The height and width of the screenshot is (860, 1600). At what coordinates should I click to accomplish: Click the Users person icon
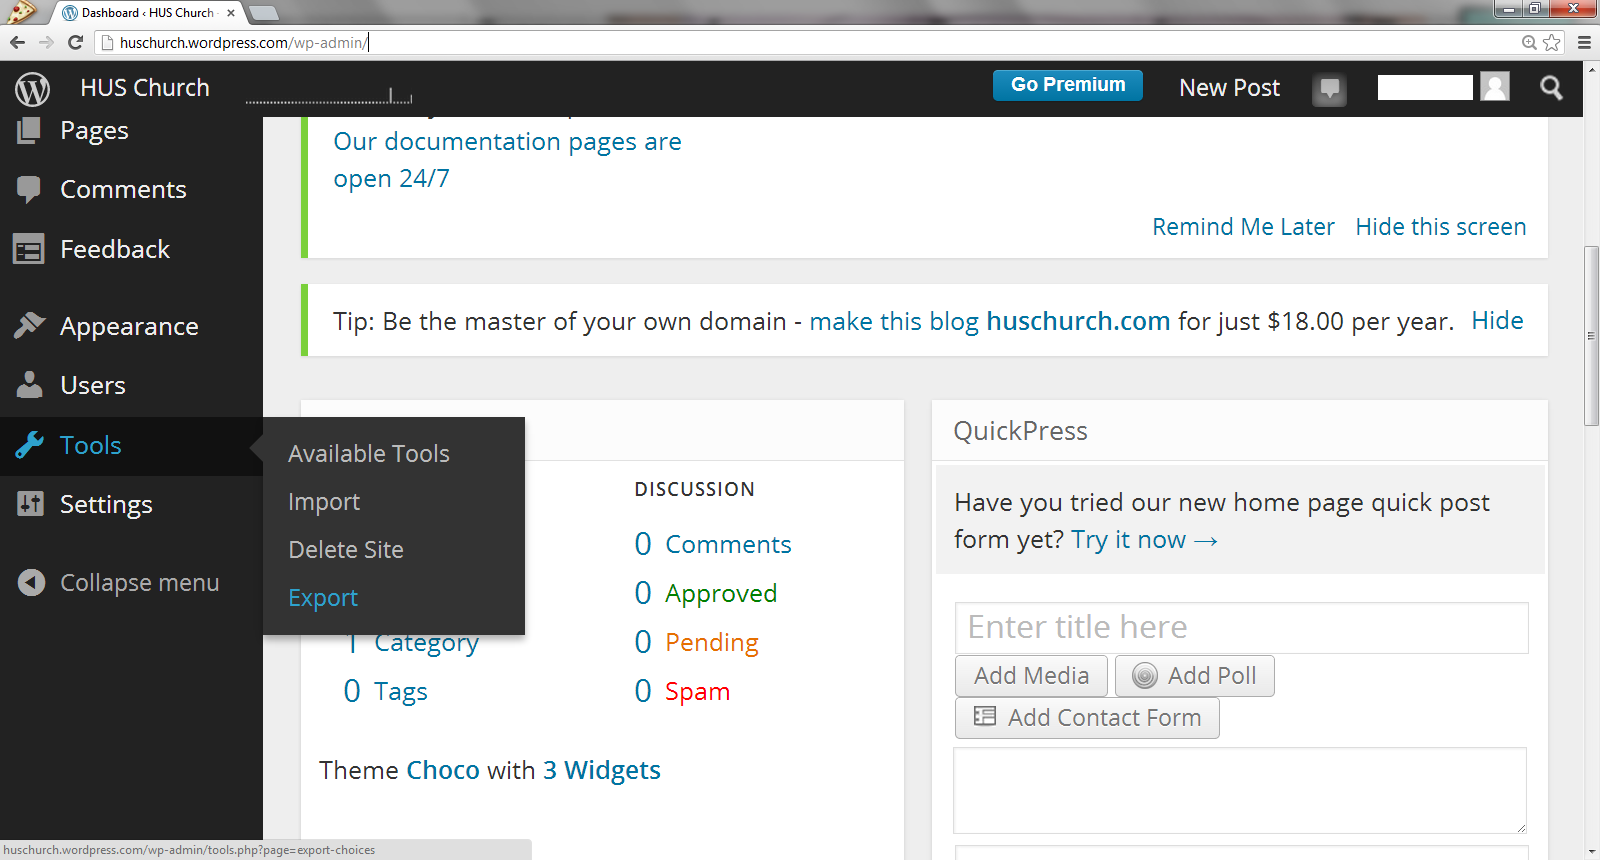(x=30, y=385)
